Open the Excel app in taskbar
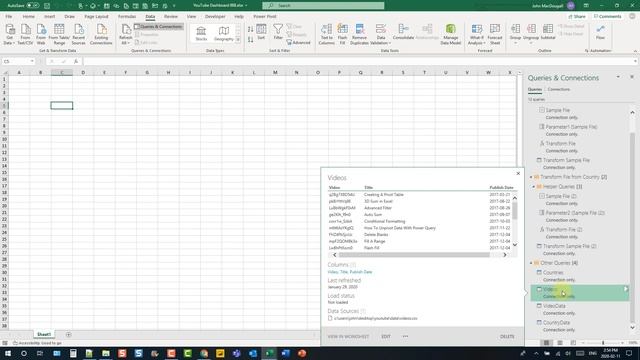640x360 pixels. coord(269,353)
